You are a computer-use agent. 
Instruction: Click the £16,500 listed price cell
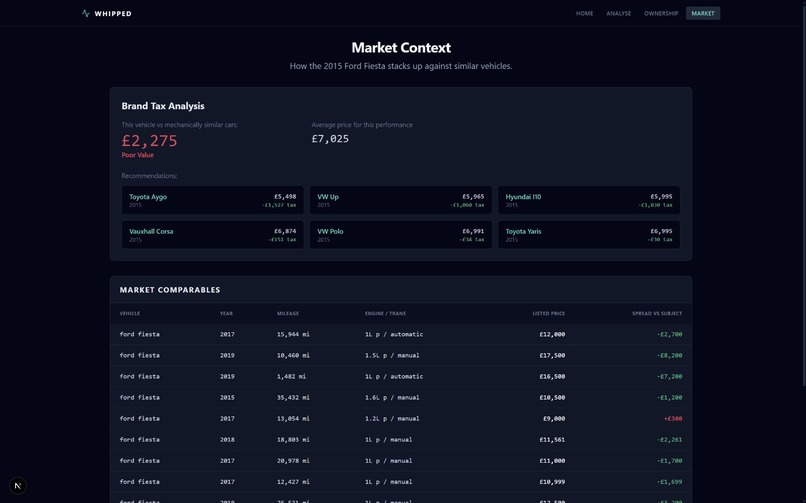click(x=552, y=377)
